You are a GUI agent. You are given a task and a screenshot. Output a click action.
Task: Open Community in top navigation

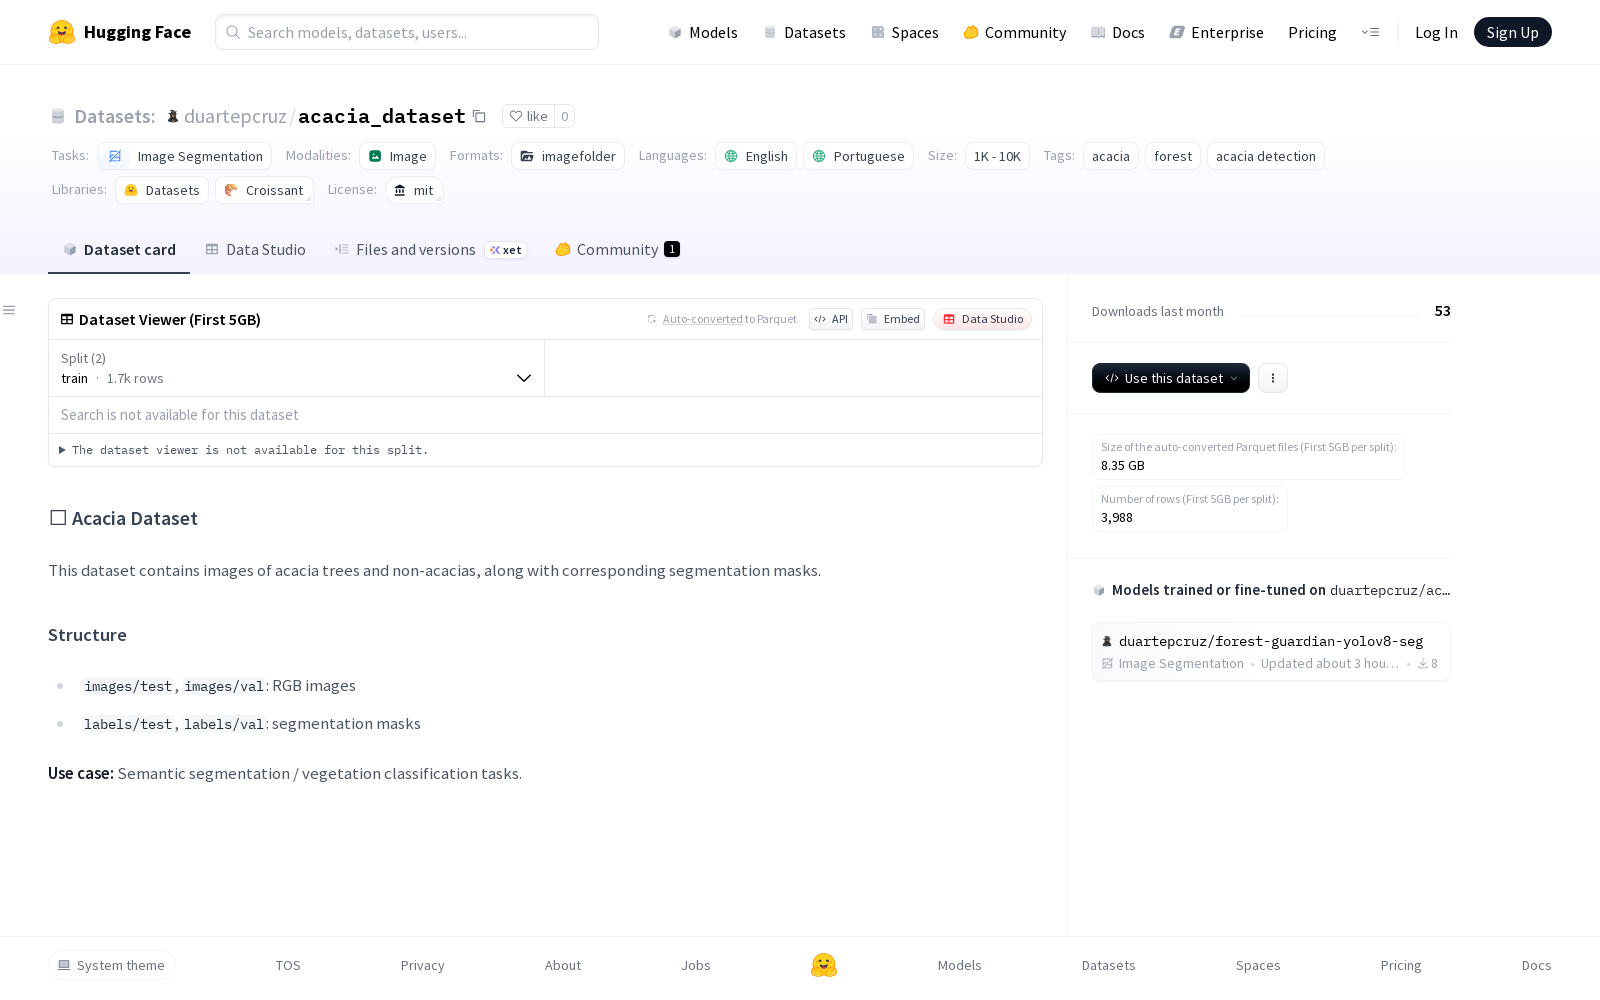(1015, 32)
